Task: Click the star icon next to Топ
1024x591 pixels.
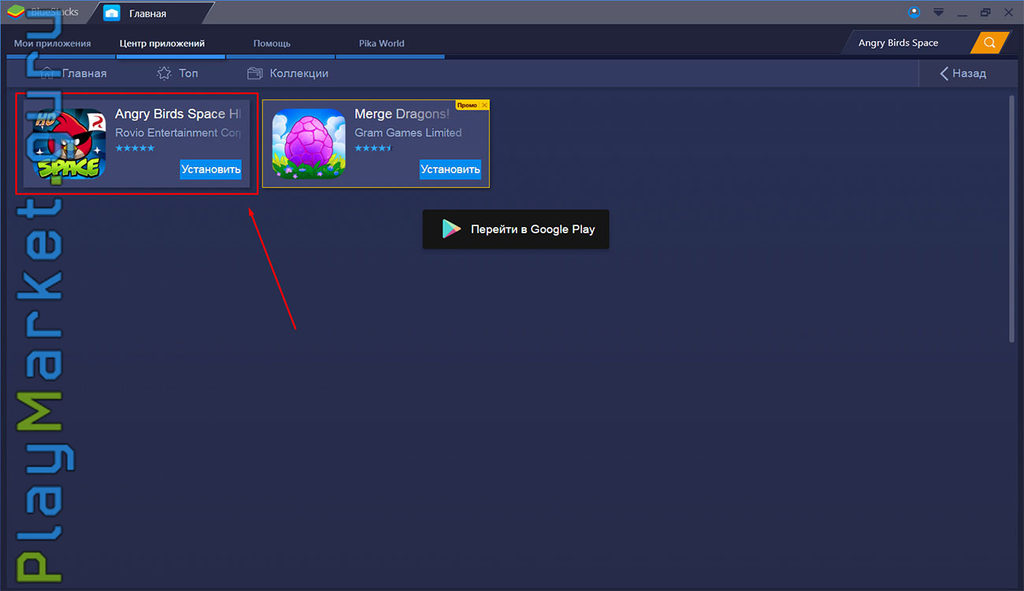Action: pos(164,74)
